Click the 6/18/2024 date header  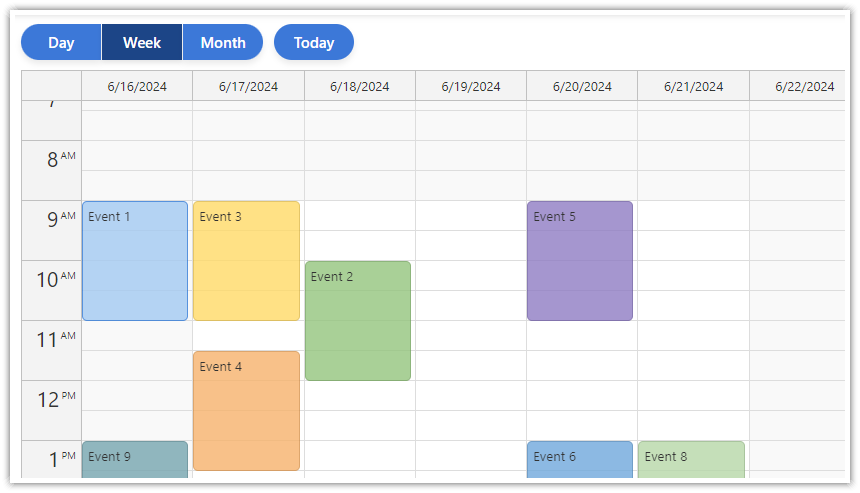360,86
